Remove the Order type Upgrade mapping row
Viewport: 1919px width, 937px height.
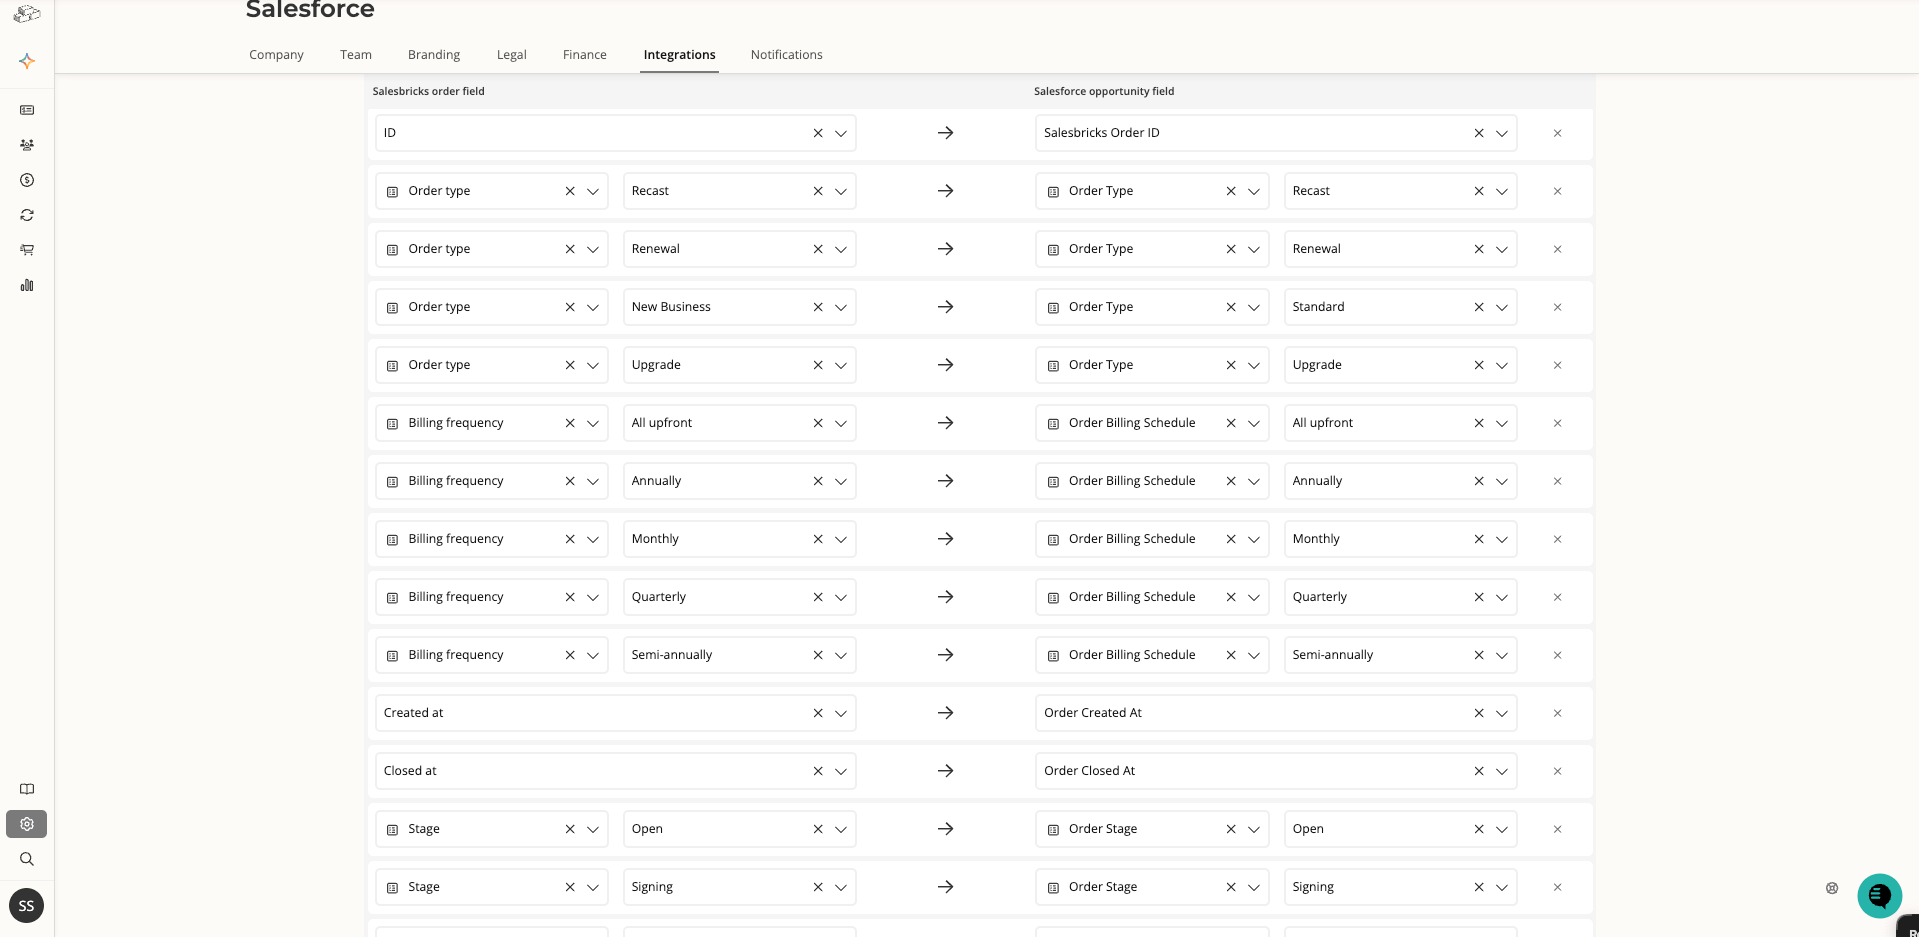(x=1557, y=365)
